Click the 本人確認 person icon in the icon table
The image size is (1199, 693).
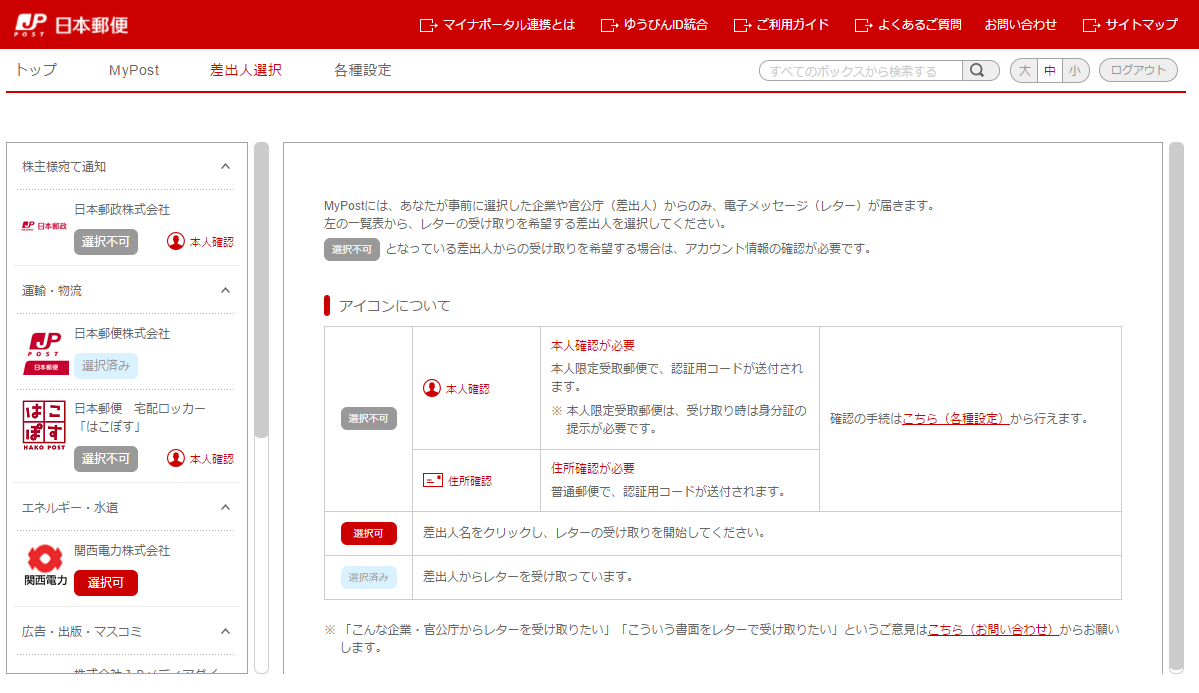[x=432, y=389]
